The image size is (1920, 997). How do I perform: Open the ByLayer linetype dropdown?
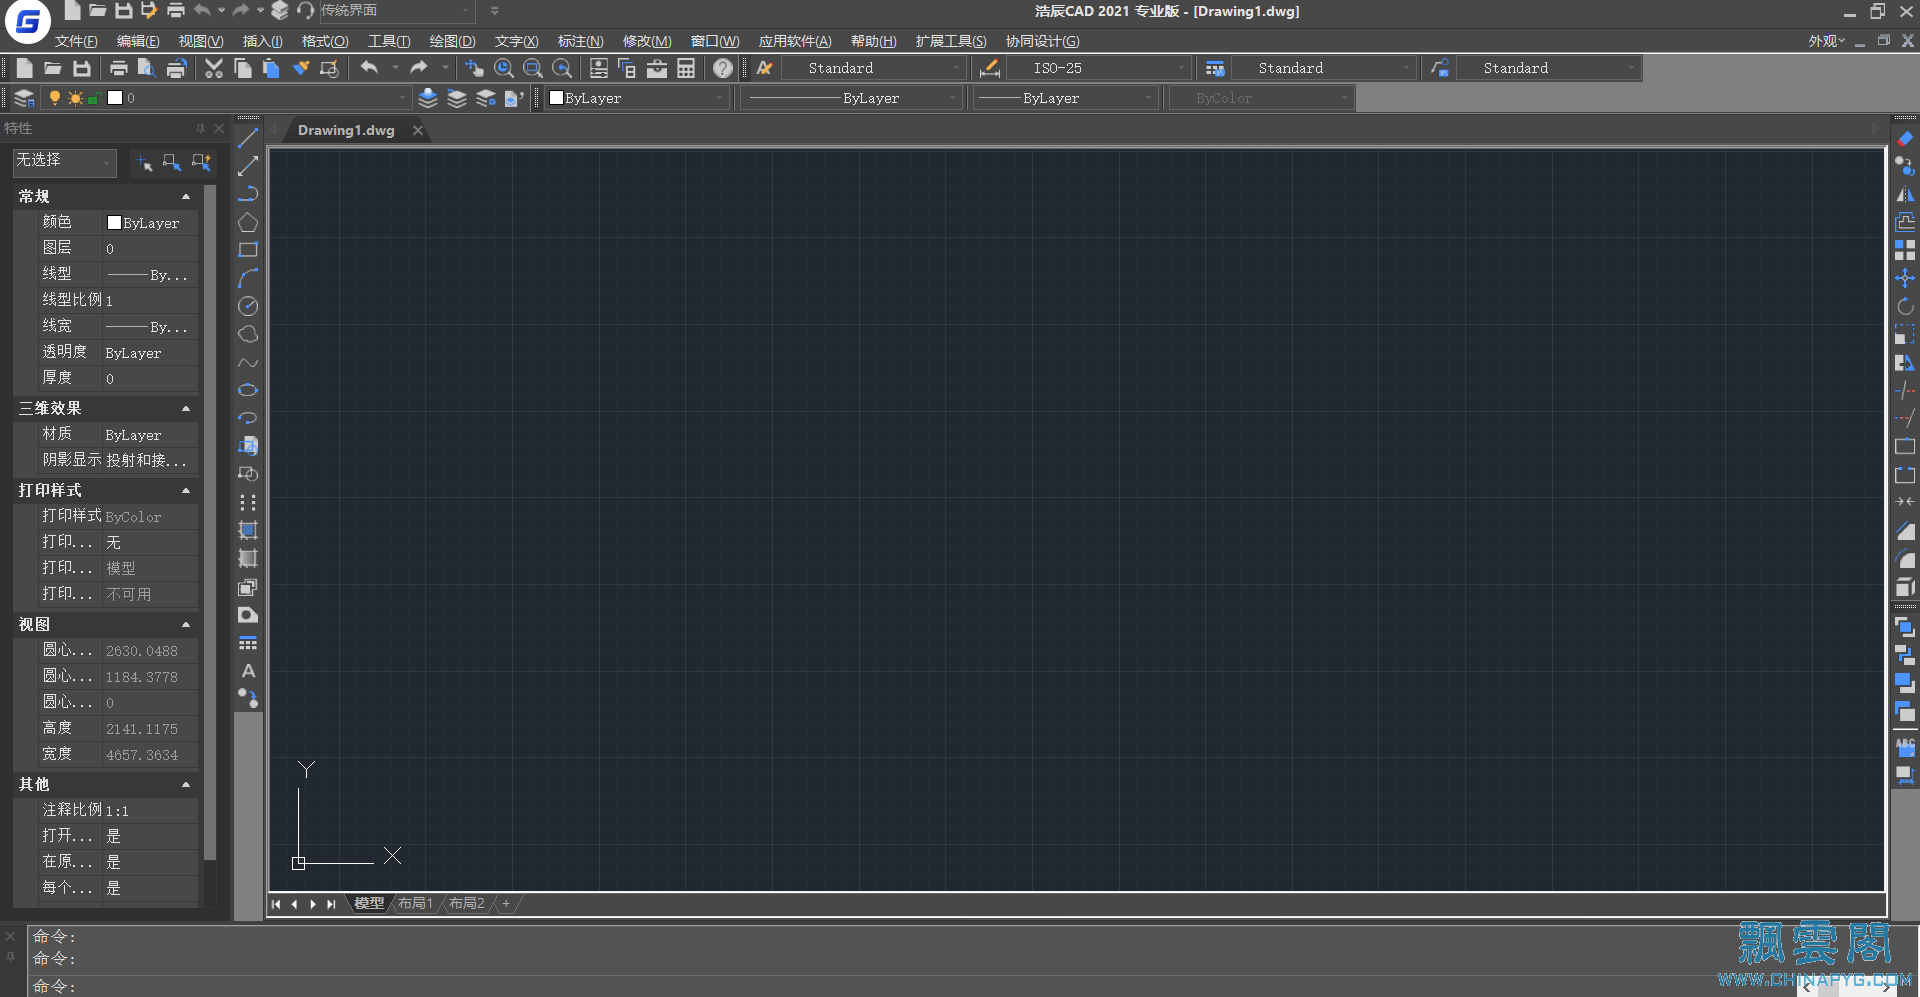pyautogui.click(x=851, y=98)
